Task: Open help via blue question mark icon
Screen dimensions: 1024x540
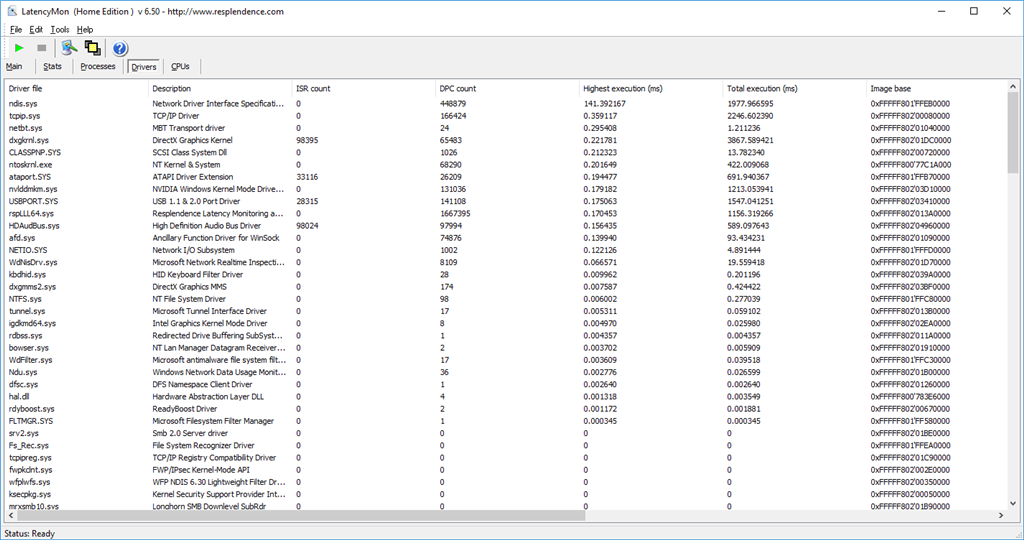Action: click(120, 48)
